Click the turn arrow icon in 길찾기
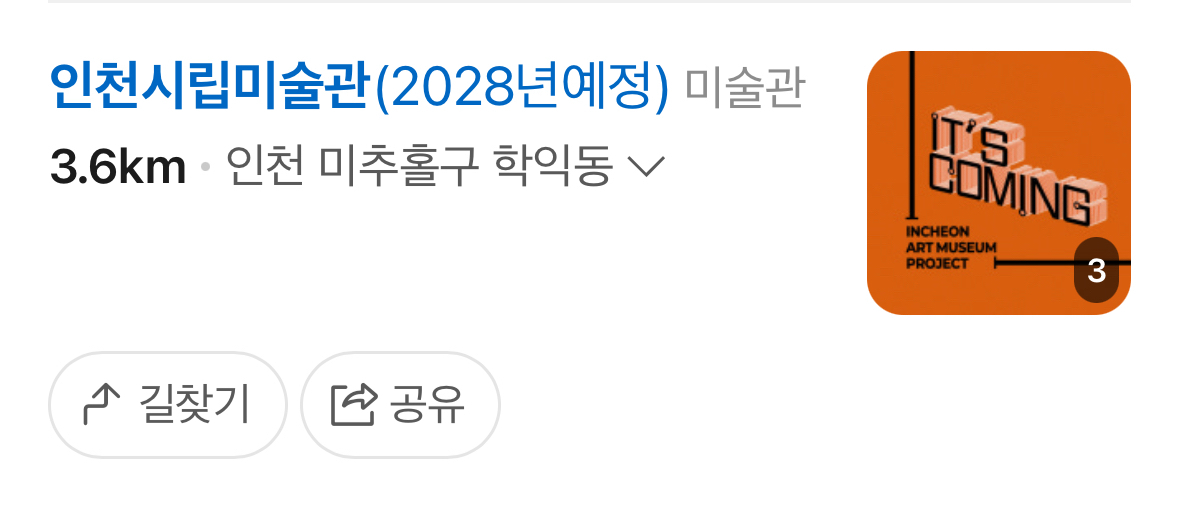1179x507 pixels. (x=102, y=405)
